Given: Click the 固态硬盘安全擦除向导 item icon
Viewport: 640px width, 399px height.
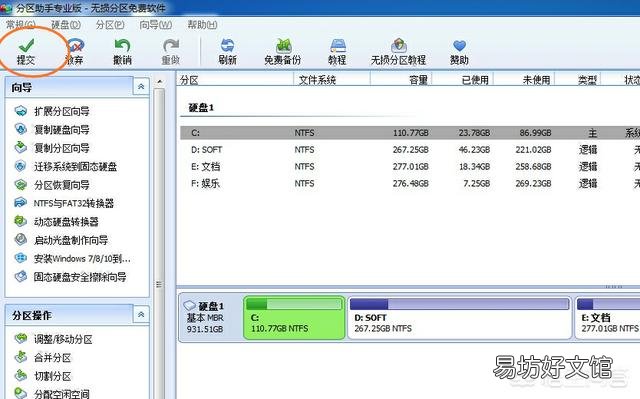Looking at the screenshot, I should (20, 276).
